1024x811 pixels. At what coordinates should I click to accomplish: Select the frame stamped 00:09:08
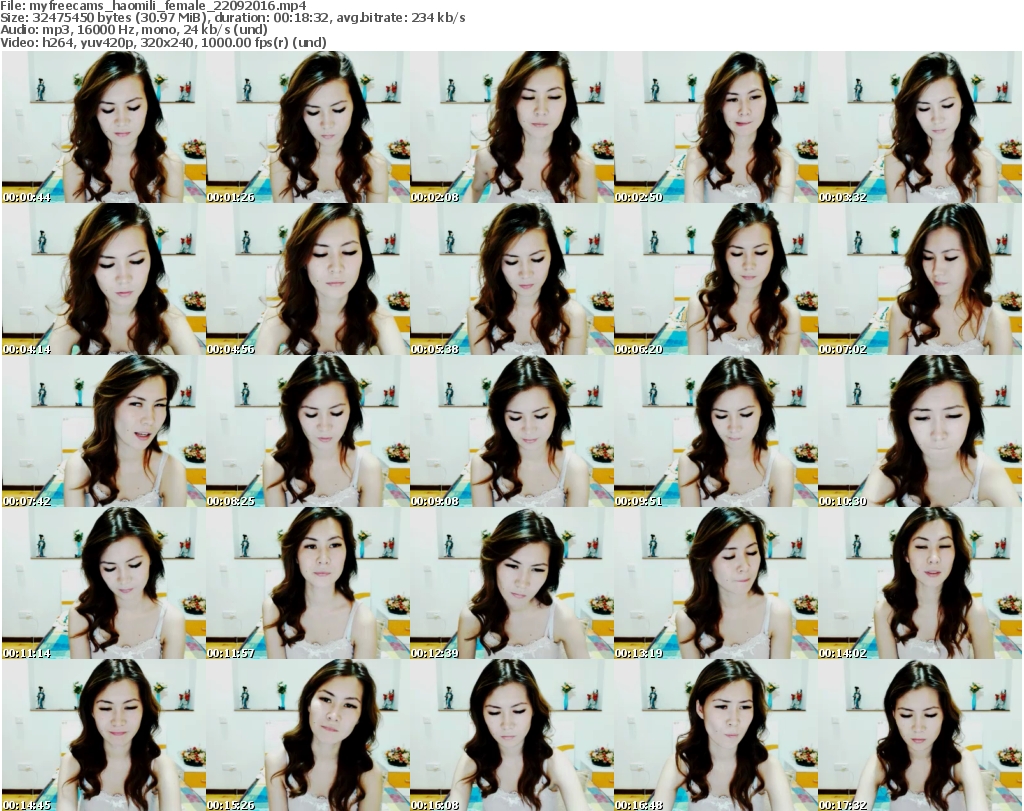(x=512, y=432)
